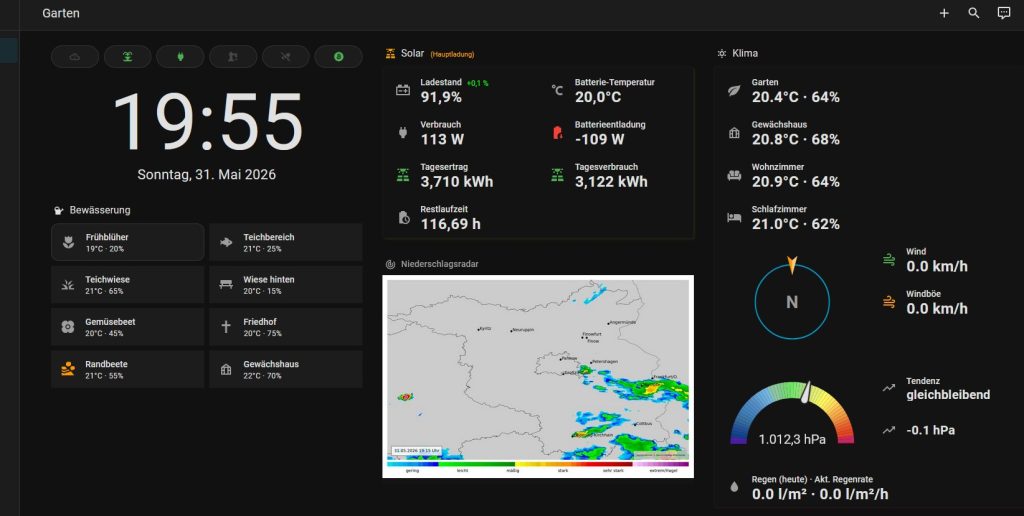Image resolution: width=1024 pixels, height=516 pixels.
Task: Click the plus icon in the top bar
Action: (944, 13)
